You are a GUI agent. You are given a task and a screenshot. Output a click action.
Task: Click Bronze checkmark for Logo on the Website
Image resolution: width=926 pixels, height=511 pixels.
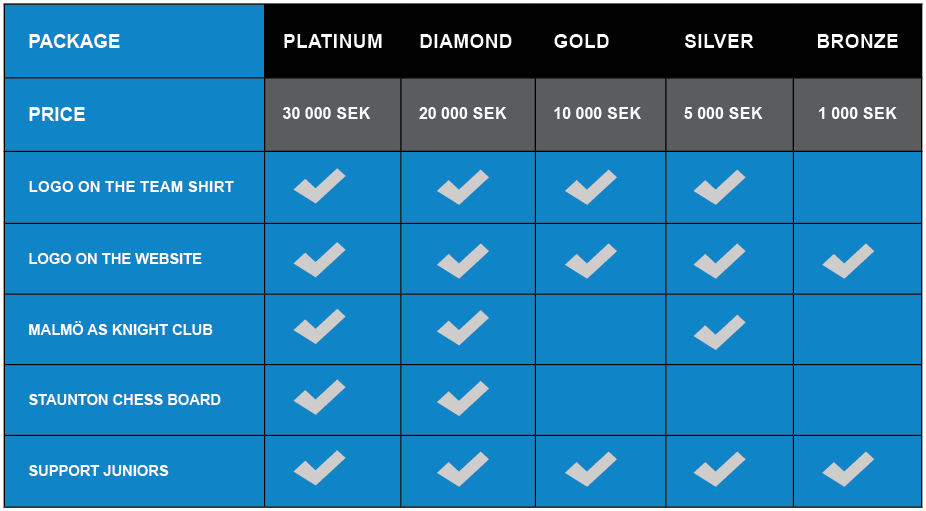[848, 261]
